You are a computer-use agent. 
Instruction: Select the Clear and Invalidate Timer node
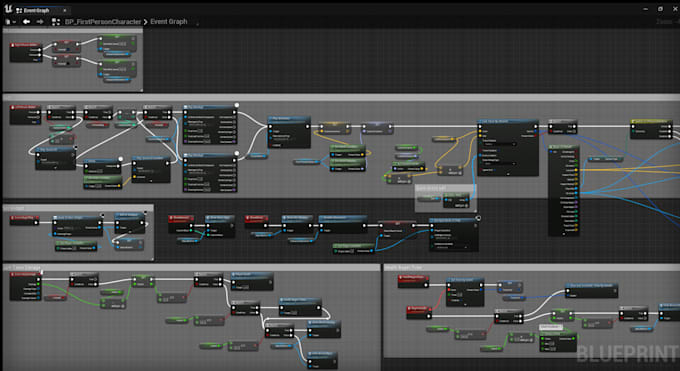[x=592, y=290]
